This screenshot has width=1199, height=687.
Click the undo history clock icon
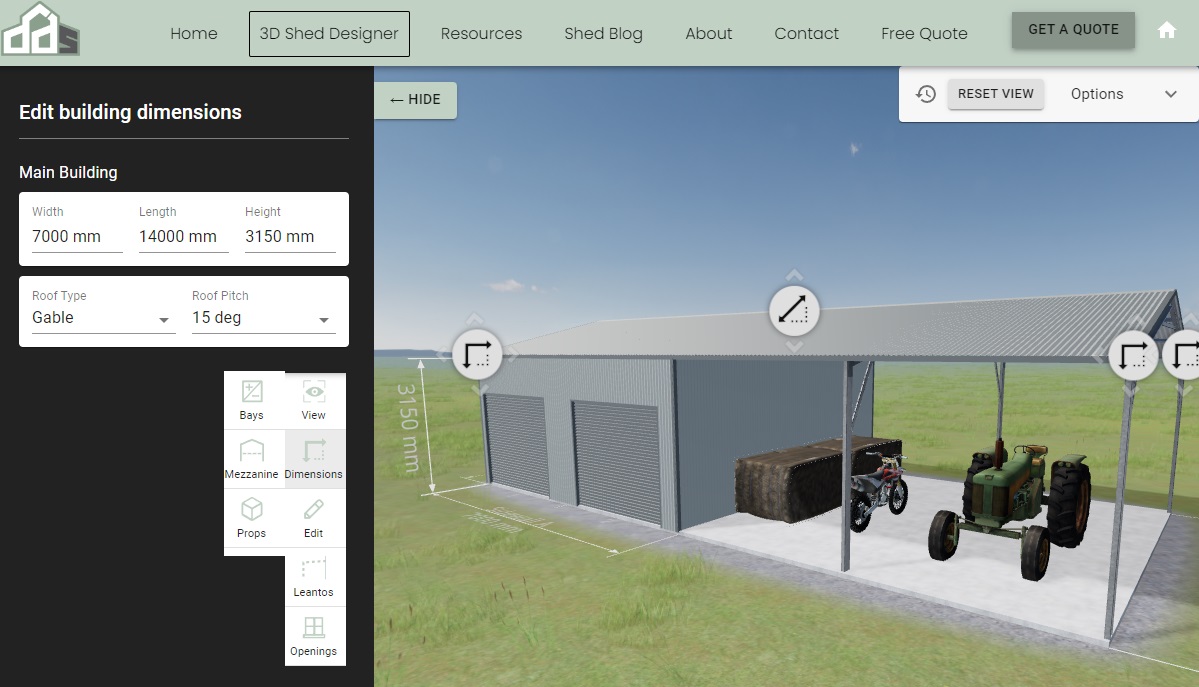[925, 94]
